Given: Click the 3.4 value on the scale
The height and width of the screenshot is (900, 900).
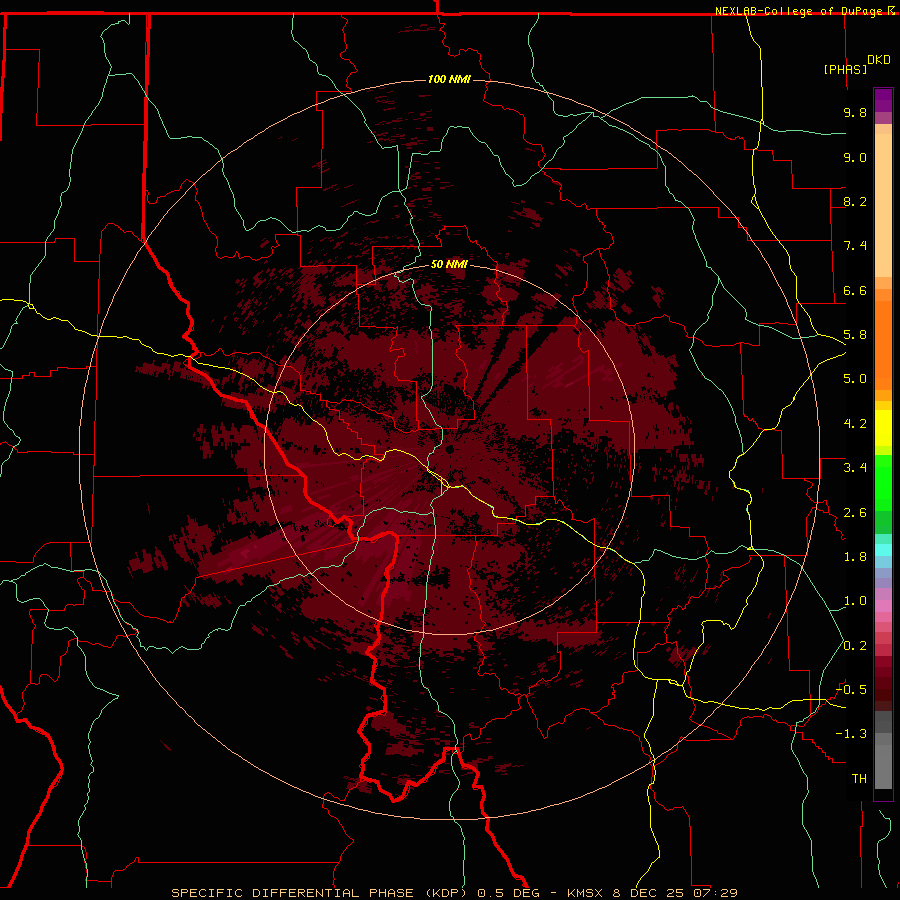Looking at the screenshot, I should pyautogui.click(x=855, y=468).
